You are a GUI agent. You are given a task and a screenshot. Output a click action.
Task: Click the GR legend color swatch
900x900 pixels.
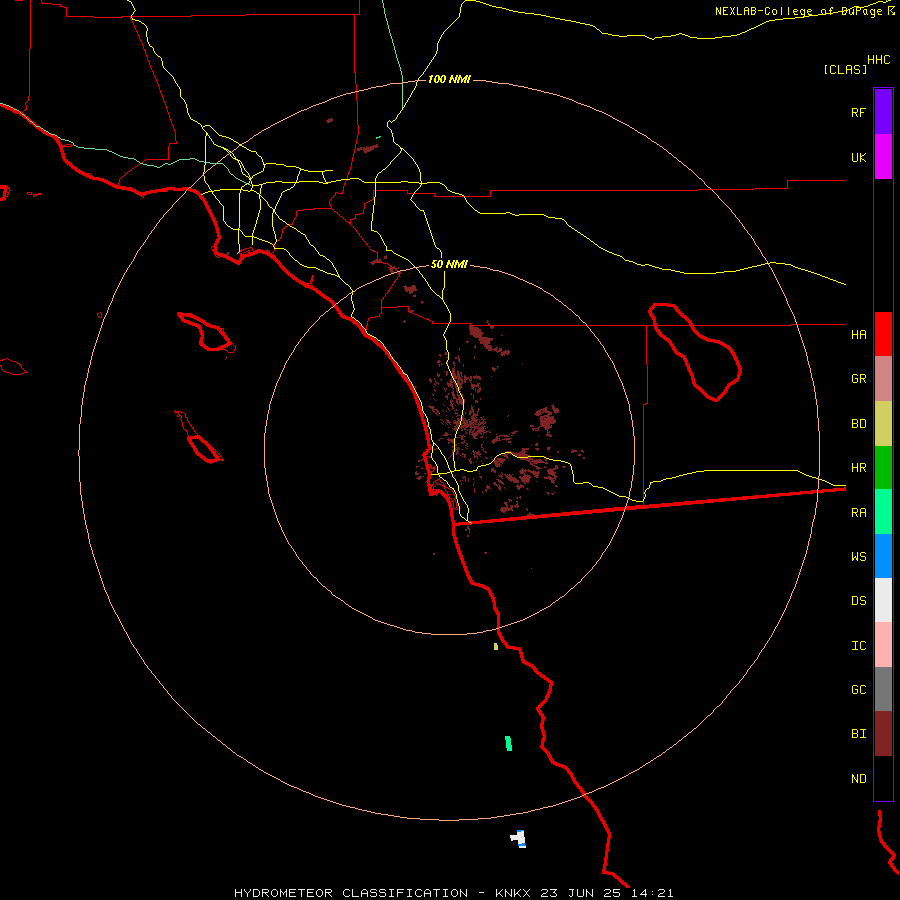883,379
